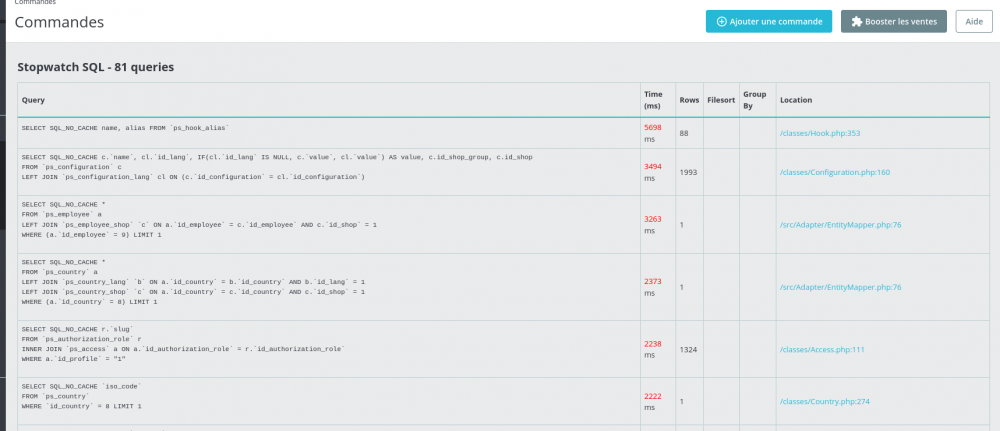Click the ps_hook_alias query text
The image size is (1000, 431).
click(126, 128)
